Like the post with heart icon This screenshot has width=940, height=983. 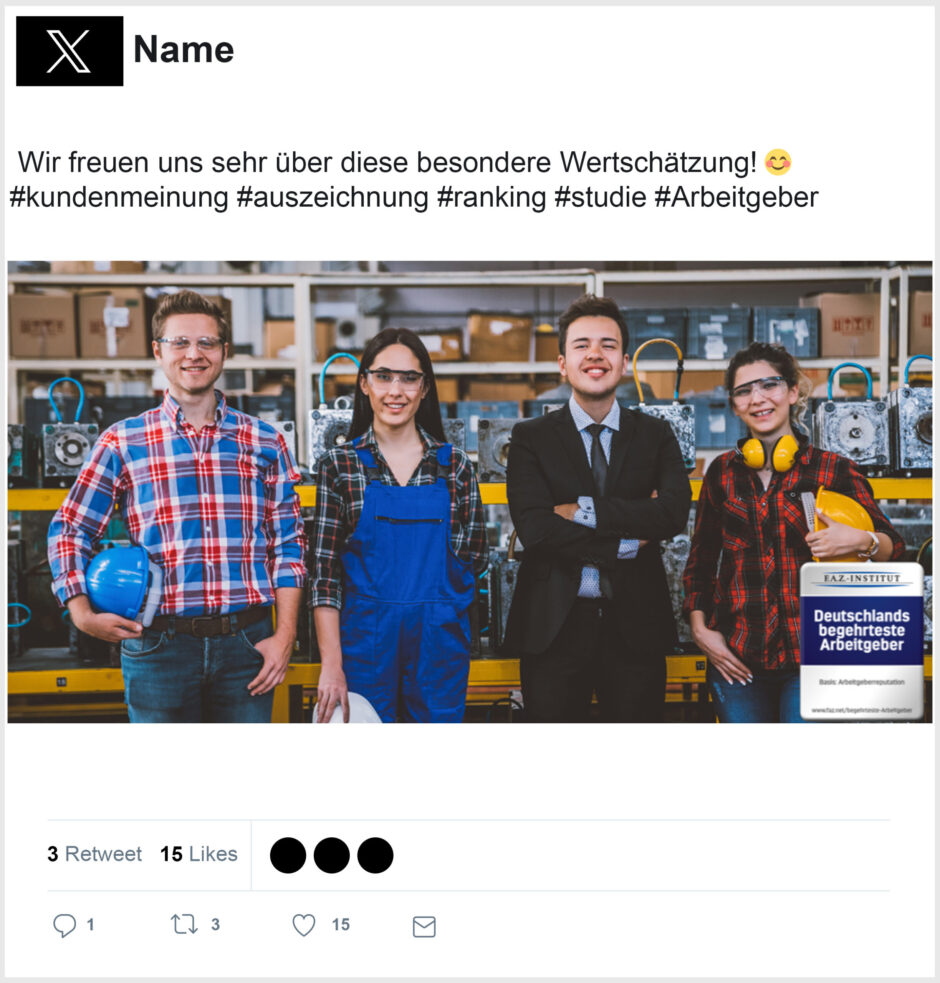pos(304,925)
